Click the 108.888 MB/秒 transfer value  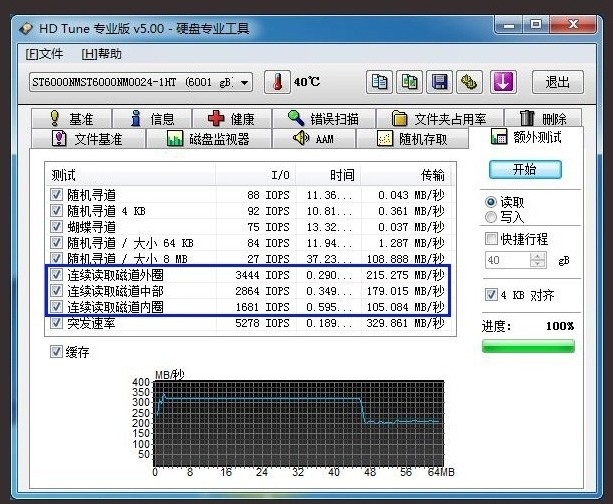pos(405,259)
